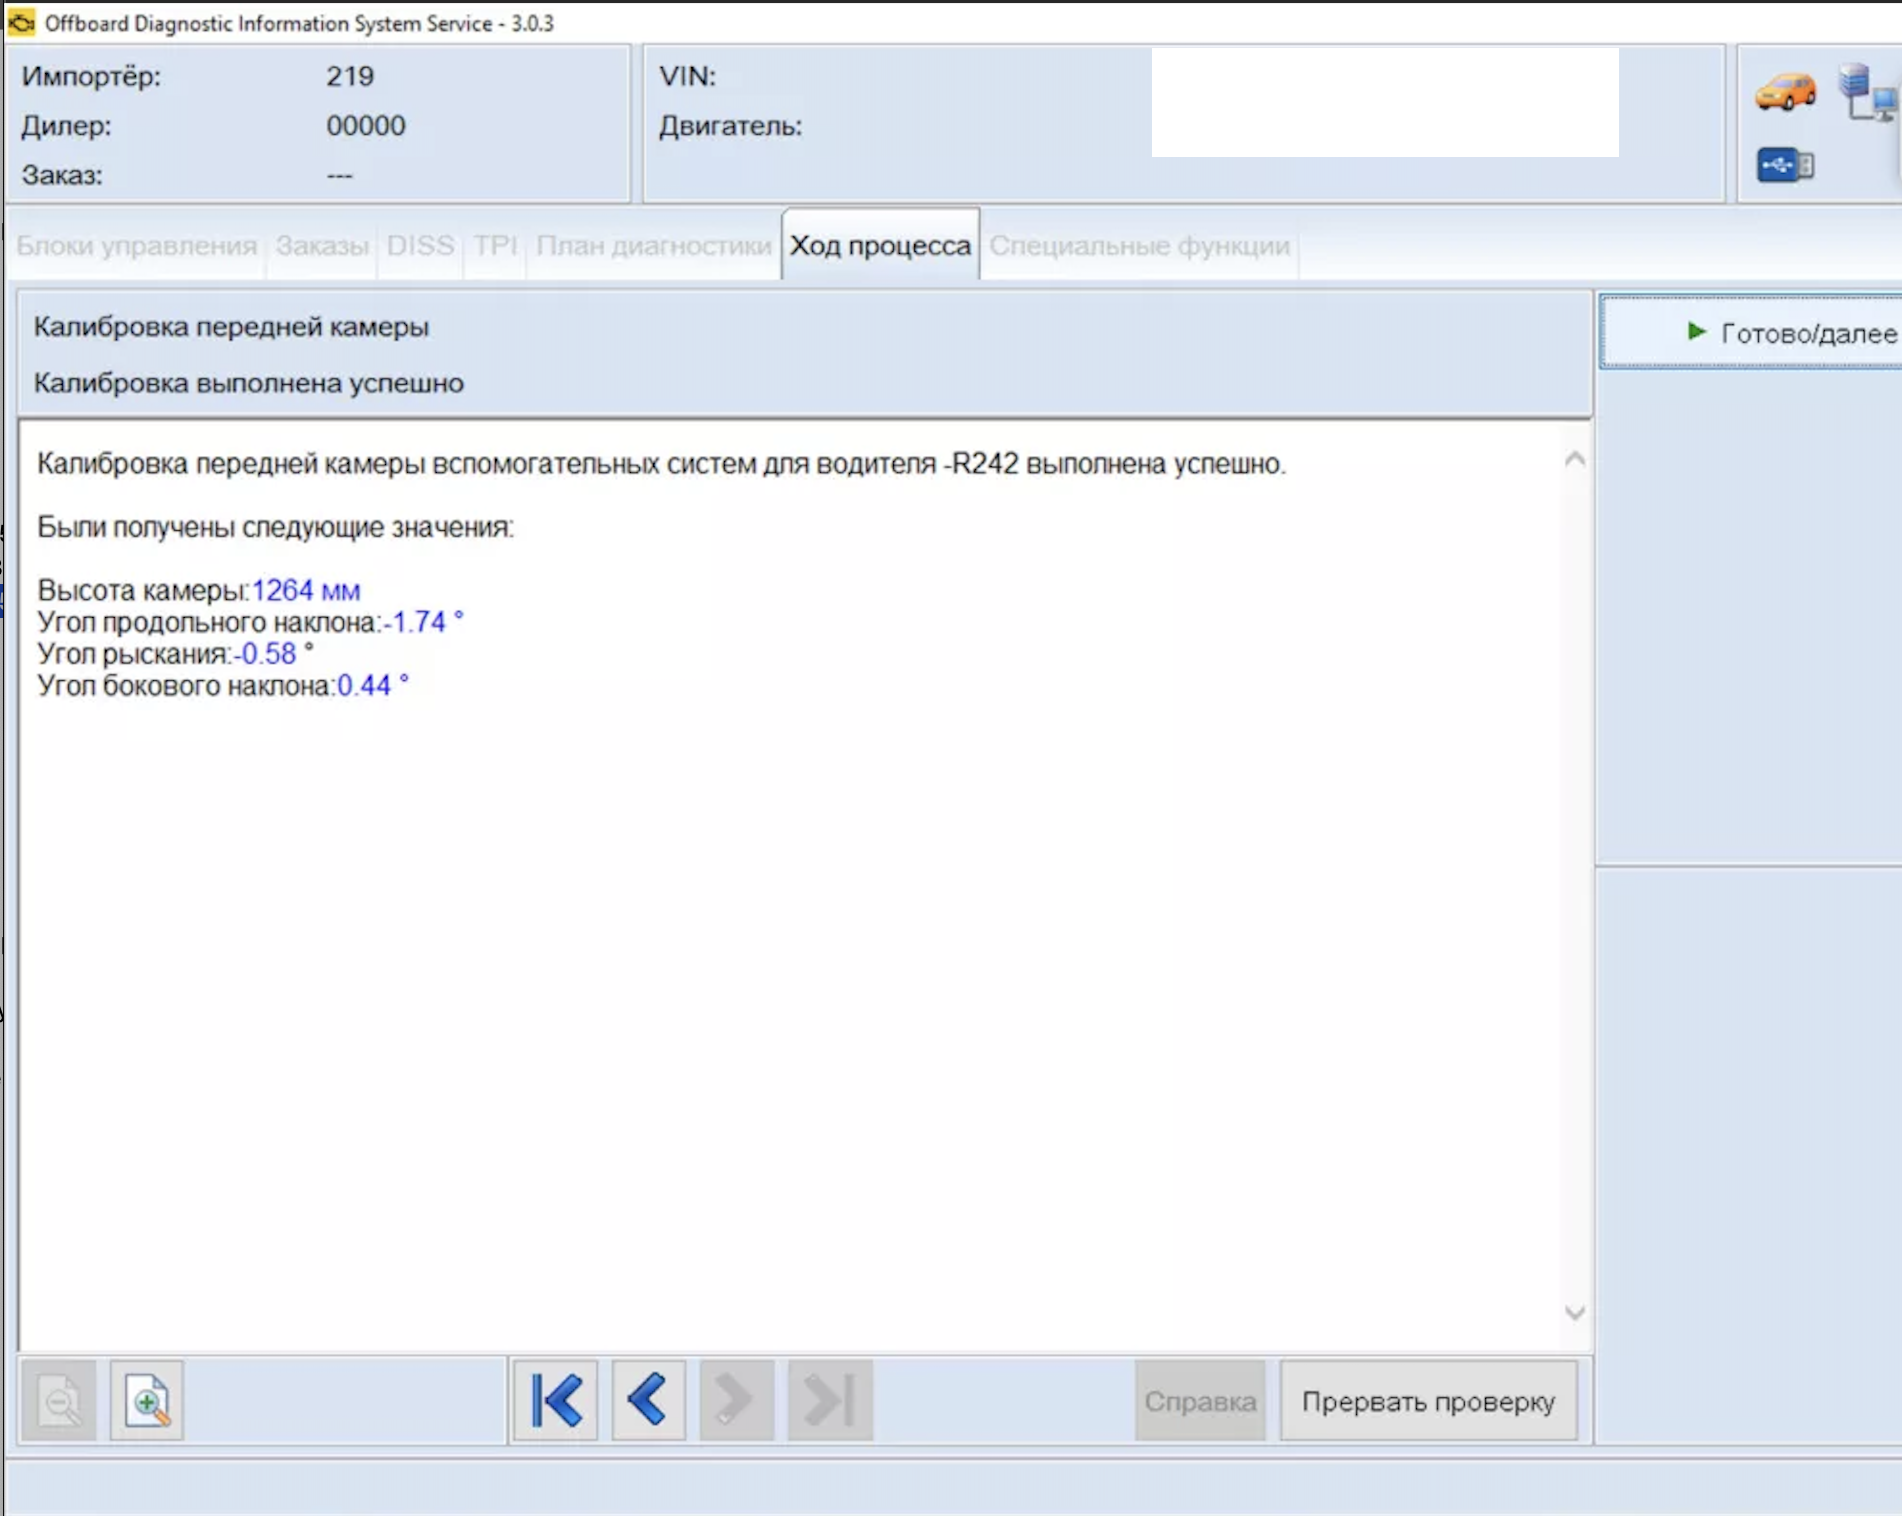Click the zoom out magnifier icon
1902x1516 pixels.
[x=59, y=1400]
